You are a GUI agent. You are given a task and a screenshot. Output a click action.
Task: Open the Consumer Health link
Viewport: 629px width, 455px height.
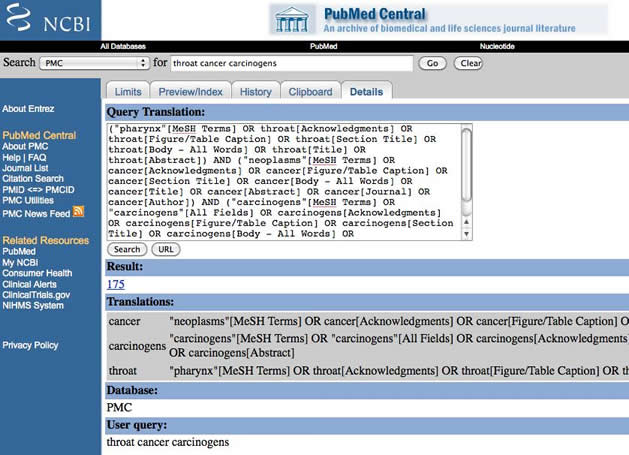[37, 273]
